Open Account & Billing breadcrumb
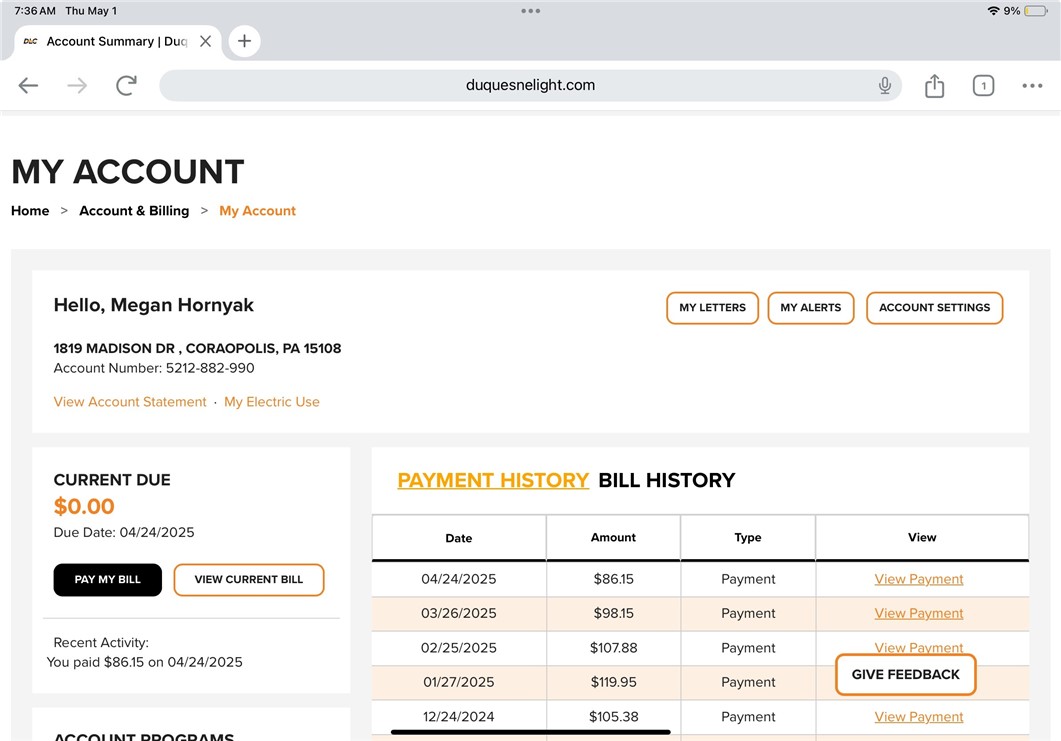Viewport: 1061px width, 741px height. click(134, 210)
